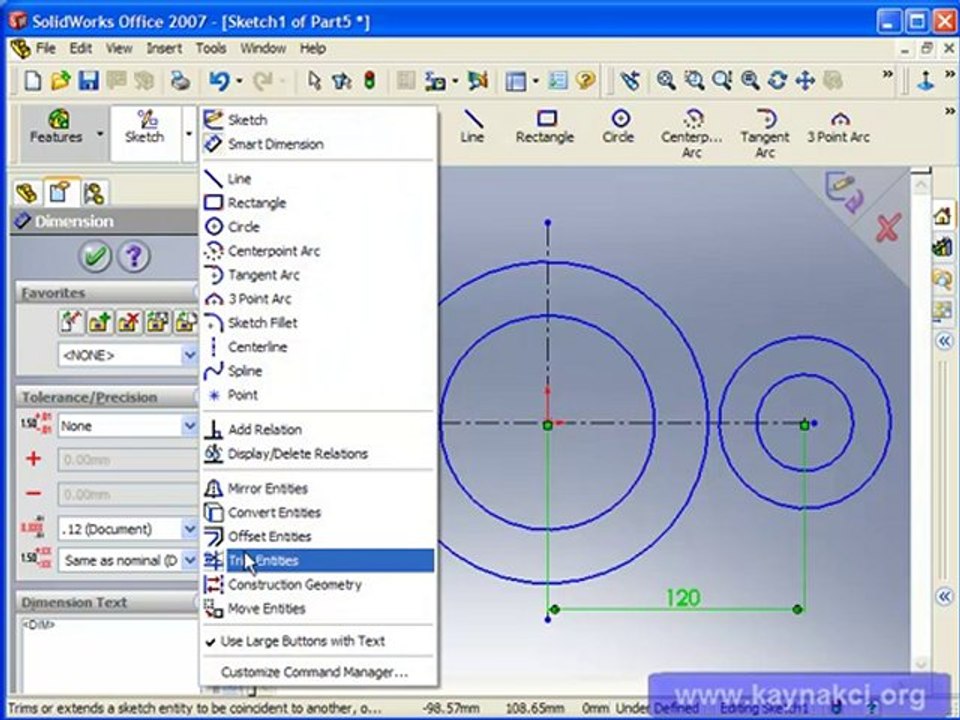Select the Rectangle tool in CommandManager
The height and width of the screenshot is (720, 960).
click(545, 127)
